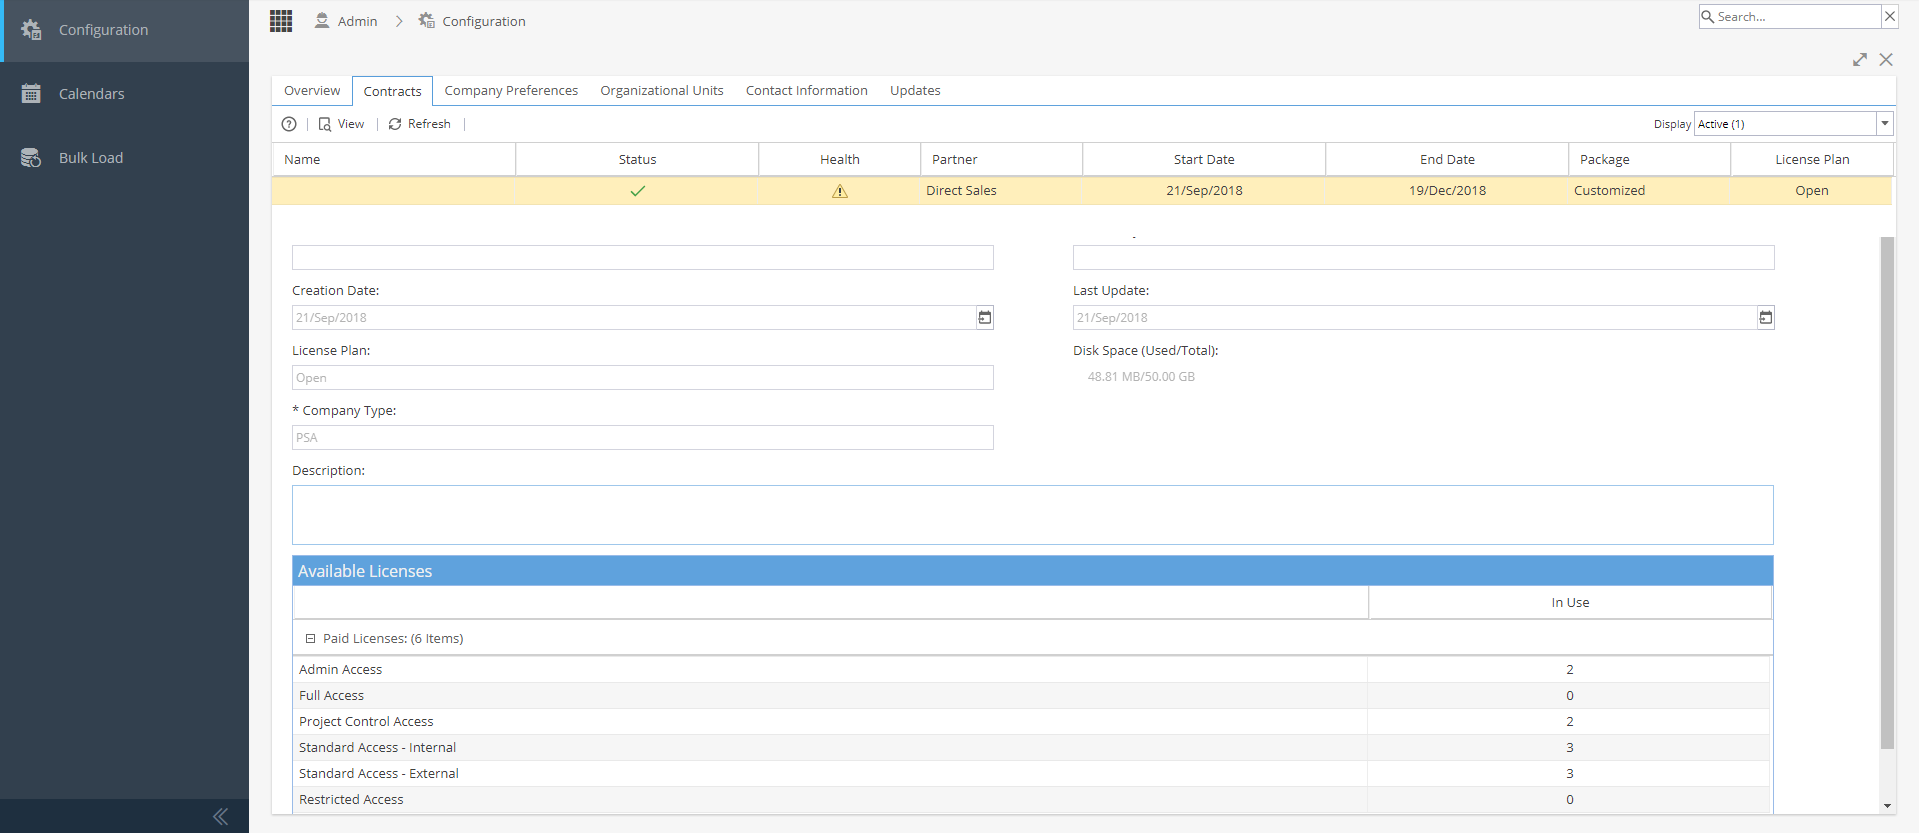Sort by the End Date column header
Viewport: 1919px width, 833px height.
pos(1447,160)
